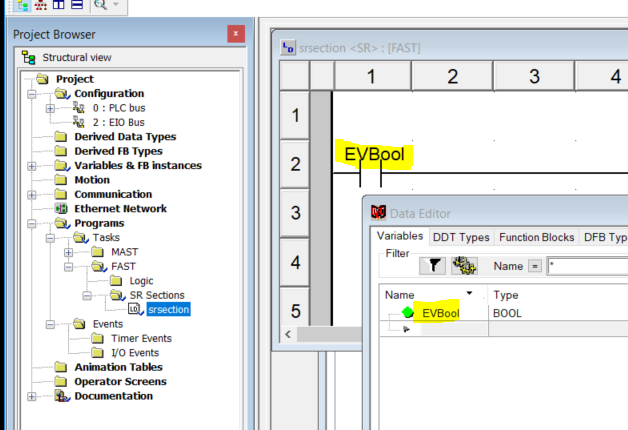Collapse the Tasks node
Screen dimensions: 628x430
[x=50, y=238]
